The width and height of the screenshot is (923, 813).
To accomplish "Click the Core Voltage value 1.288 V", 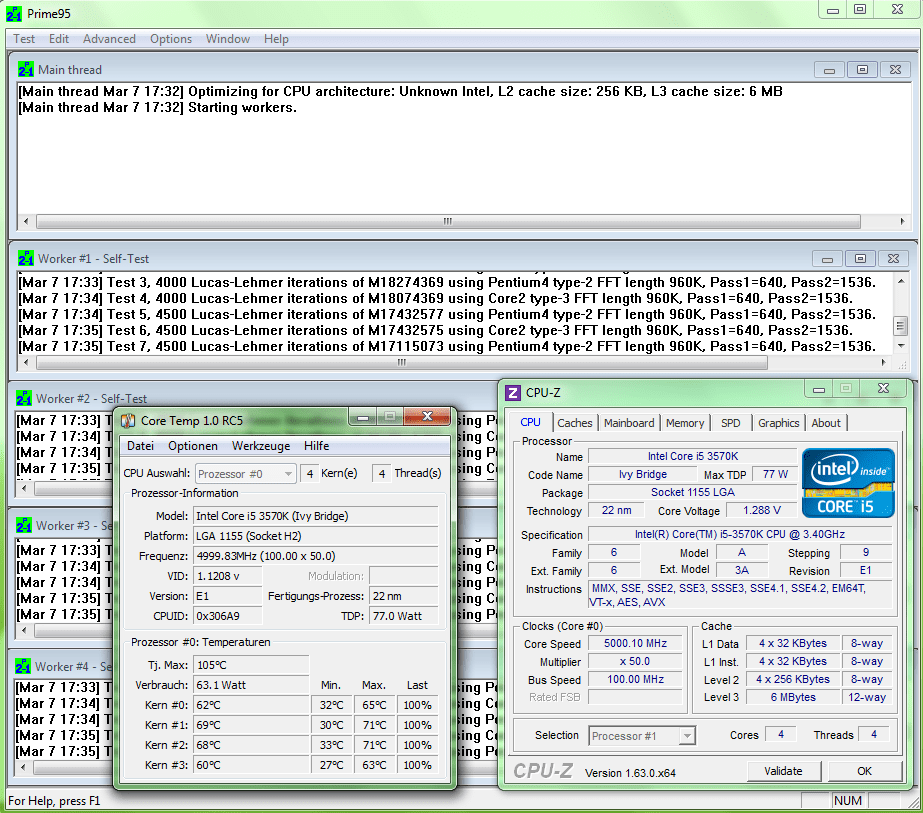I will tap(762, 510).
